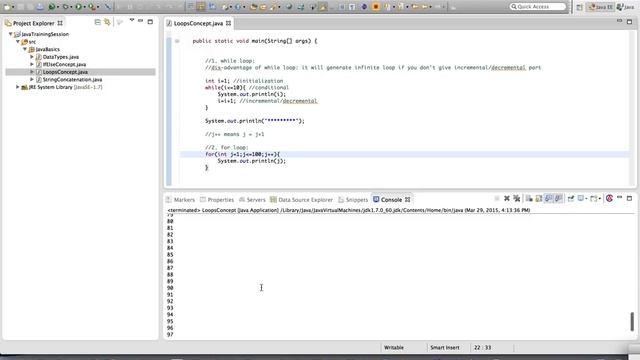Image resolution: width=640 pixels, height=360 pixels.
Task: Click the Quick Access search field
Action: [x=538, y=7]
